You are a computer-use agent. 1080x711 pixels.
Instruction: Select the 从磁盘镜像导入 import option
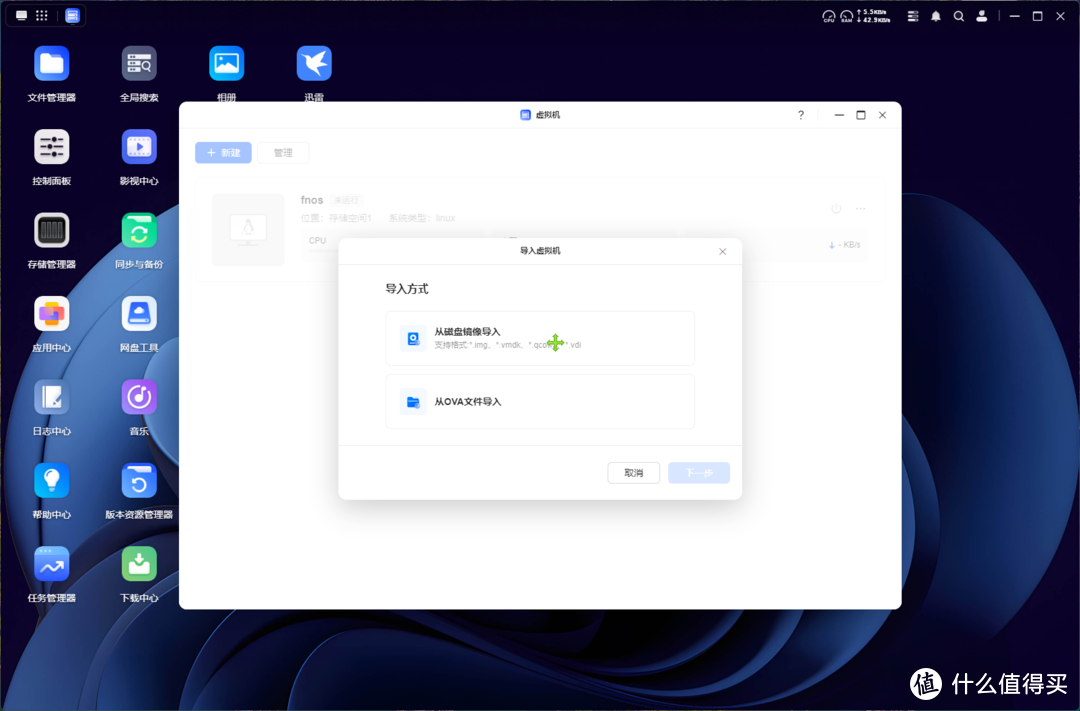tap(540, 338)
